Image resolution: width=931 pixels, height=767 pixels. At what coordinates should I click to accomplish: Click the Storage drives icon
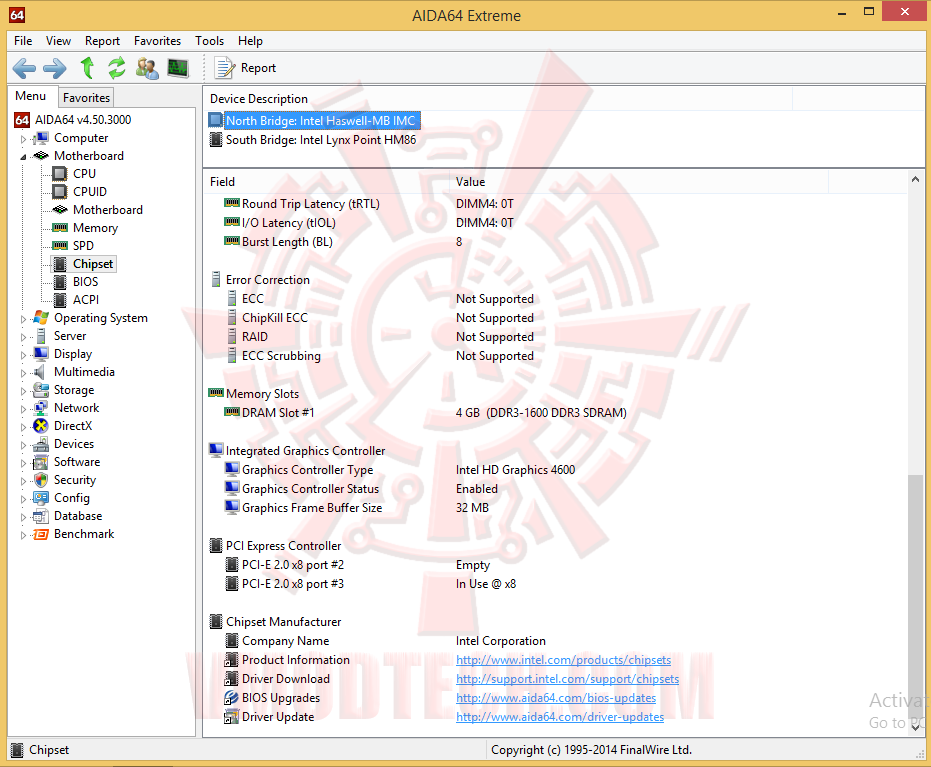[40, 389]
